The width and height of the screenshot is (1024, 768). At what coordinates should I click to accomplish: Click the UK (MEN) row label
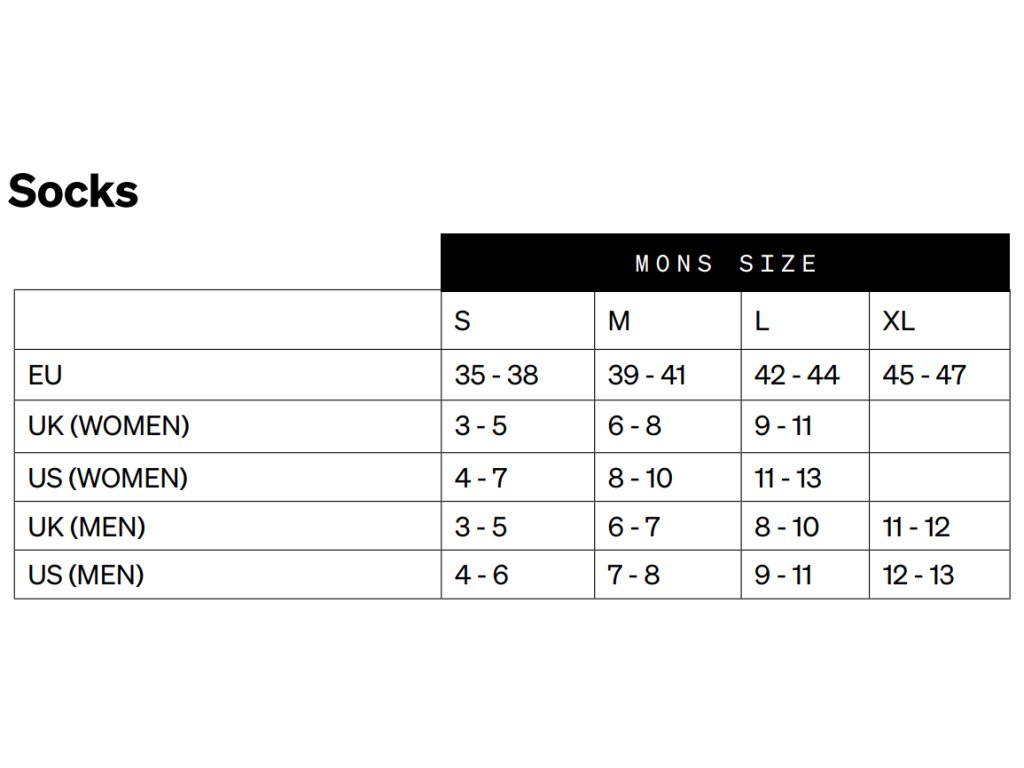227,526
